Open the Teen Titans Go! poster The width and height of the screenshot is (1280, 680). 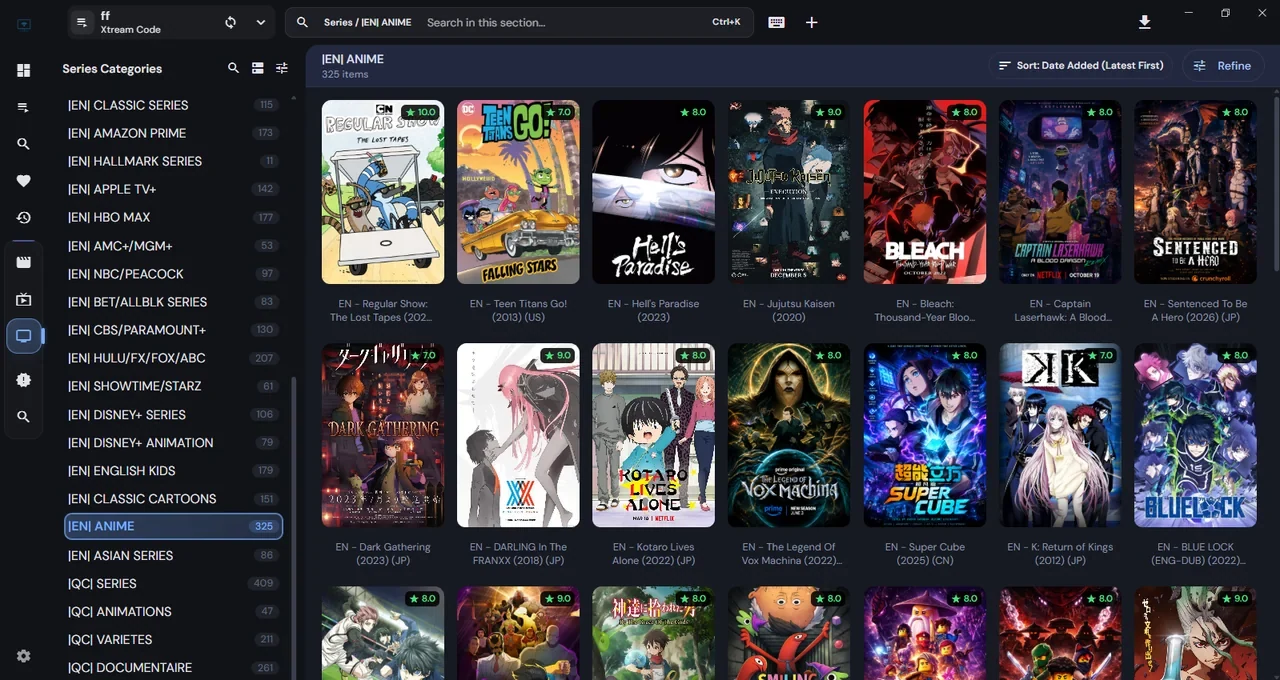518,192
